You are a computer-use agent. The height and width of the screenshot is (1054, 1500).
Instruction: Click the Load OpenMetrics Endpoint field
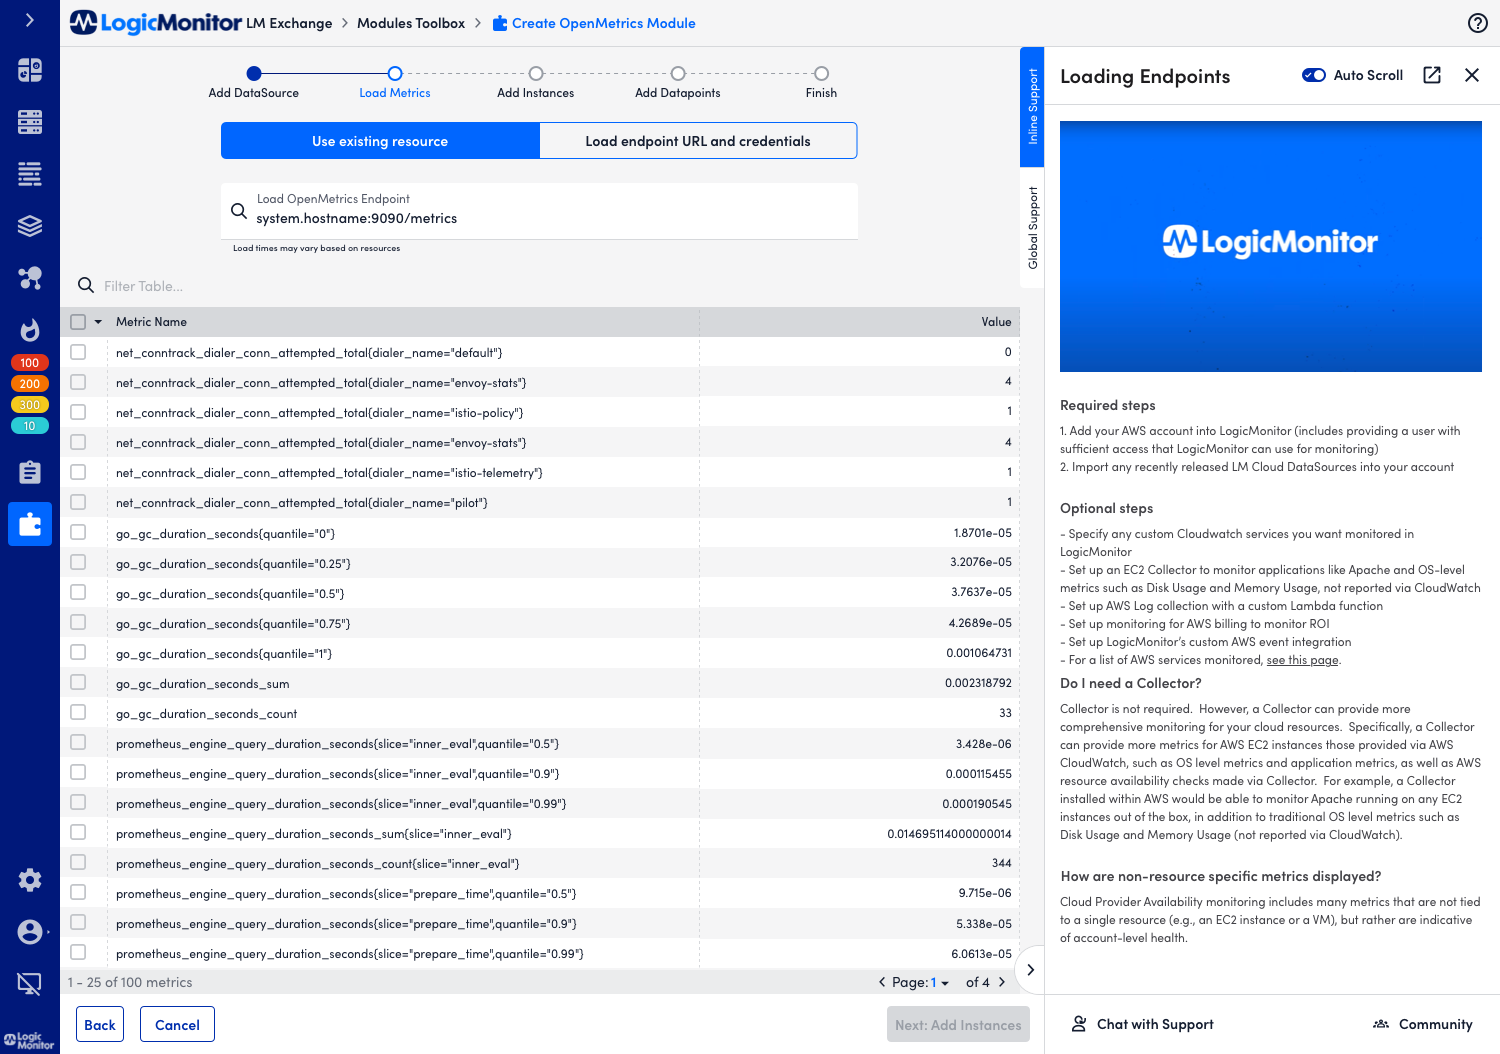pos(539,210)
